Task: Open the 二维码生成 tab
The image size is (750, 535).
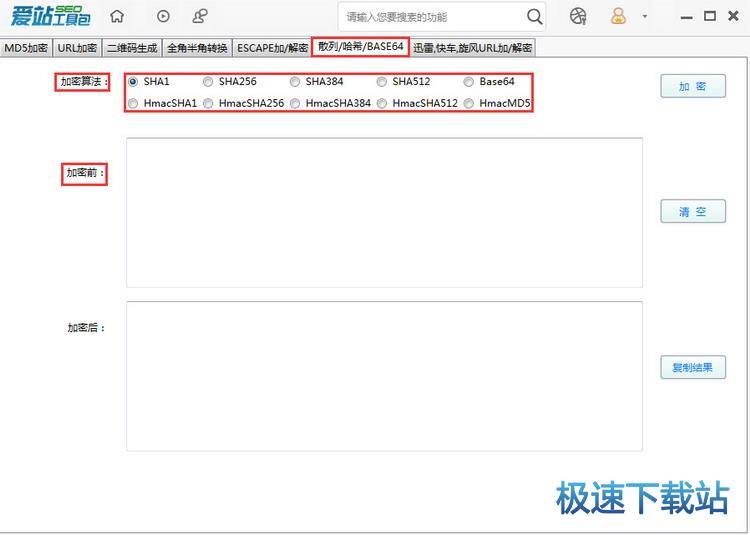Action: click(132, 48)
